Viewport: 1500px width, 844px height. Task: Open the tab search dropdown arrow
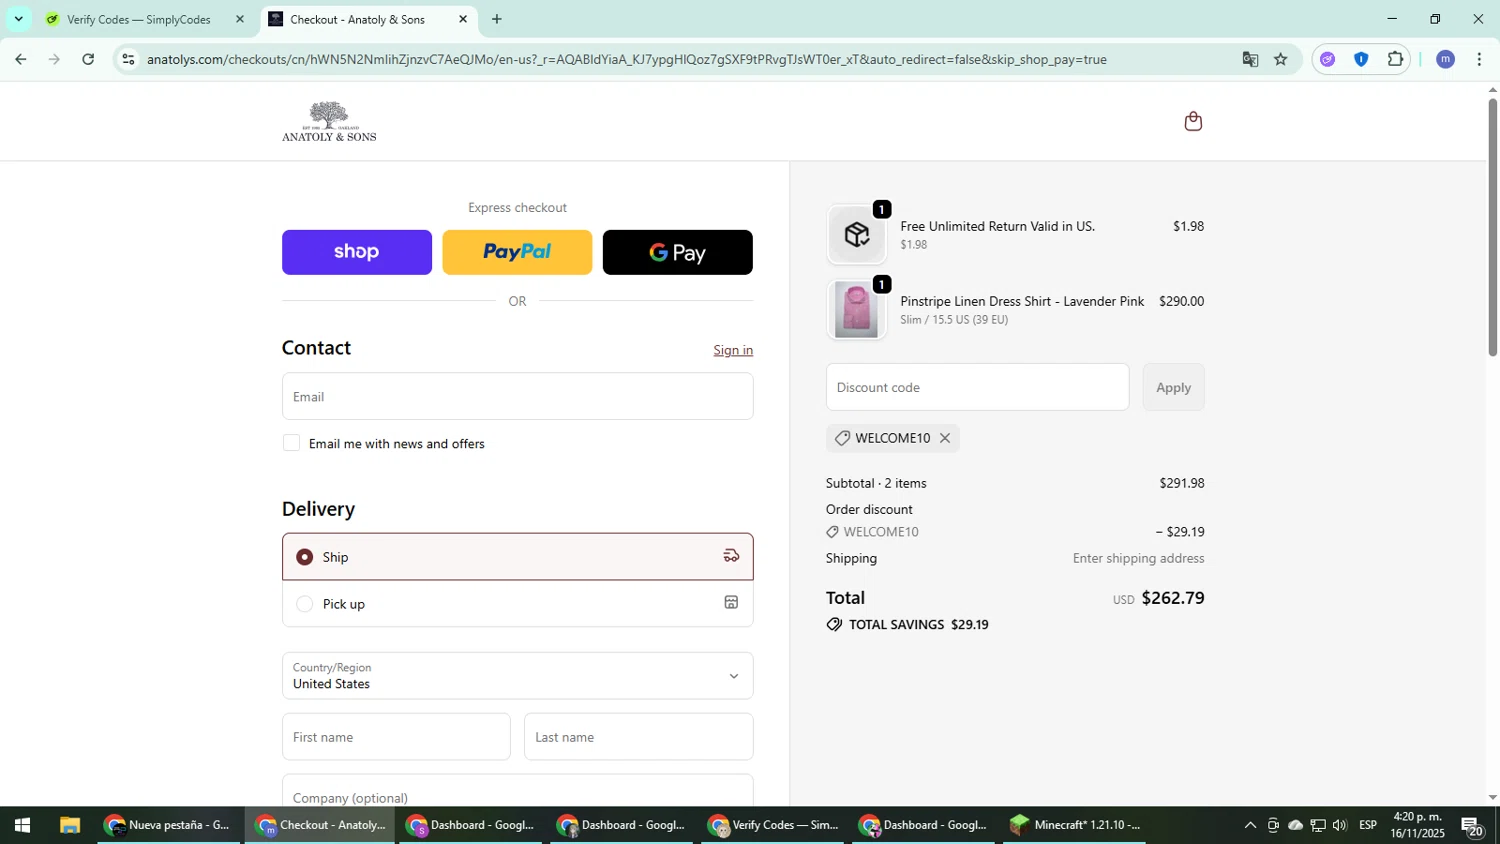coord(18,19)
